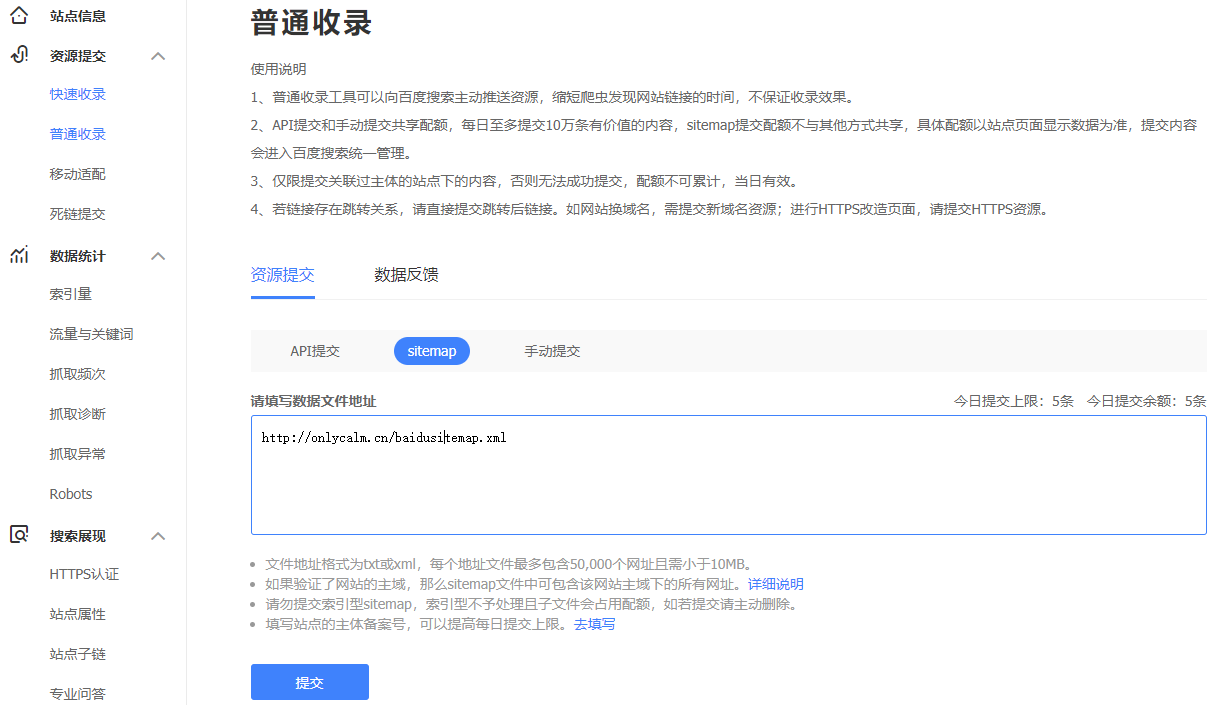The width and height of the screenshot is (1215, 705).
Task: Click the sitemap file address textarea
Action: pos(729,475)
